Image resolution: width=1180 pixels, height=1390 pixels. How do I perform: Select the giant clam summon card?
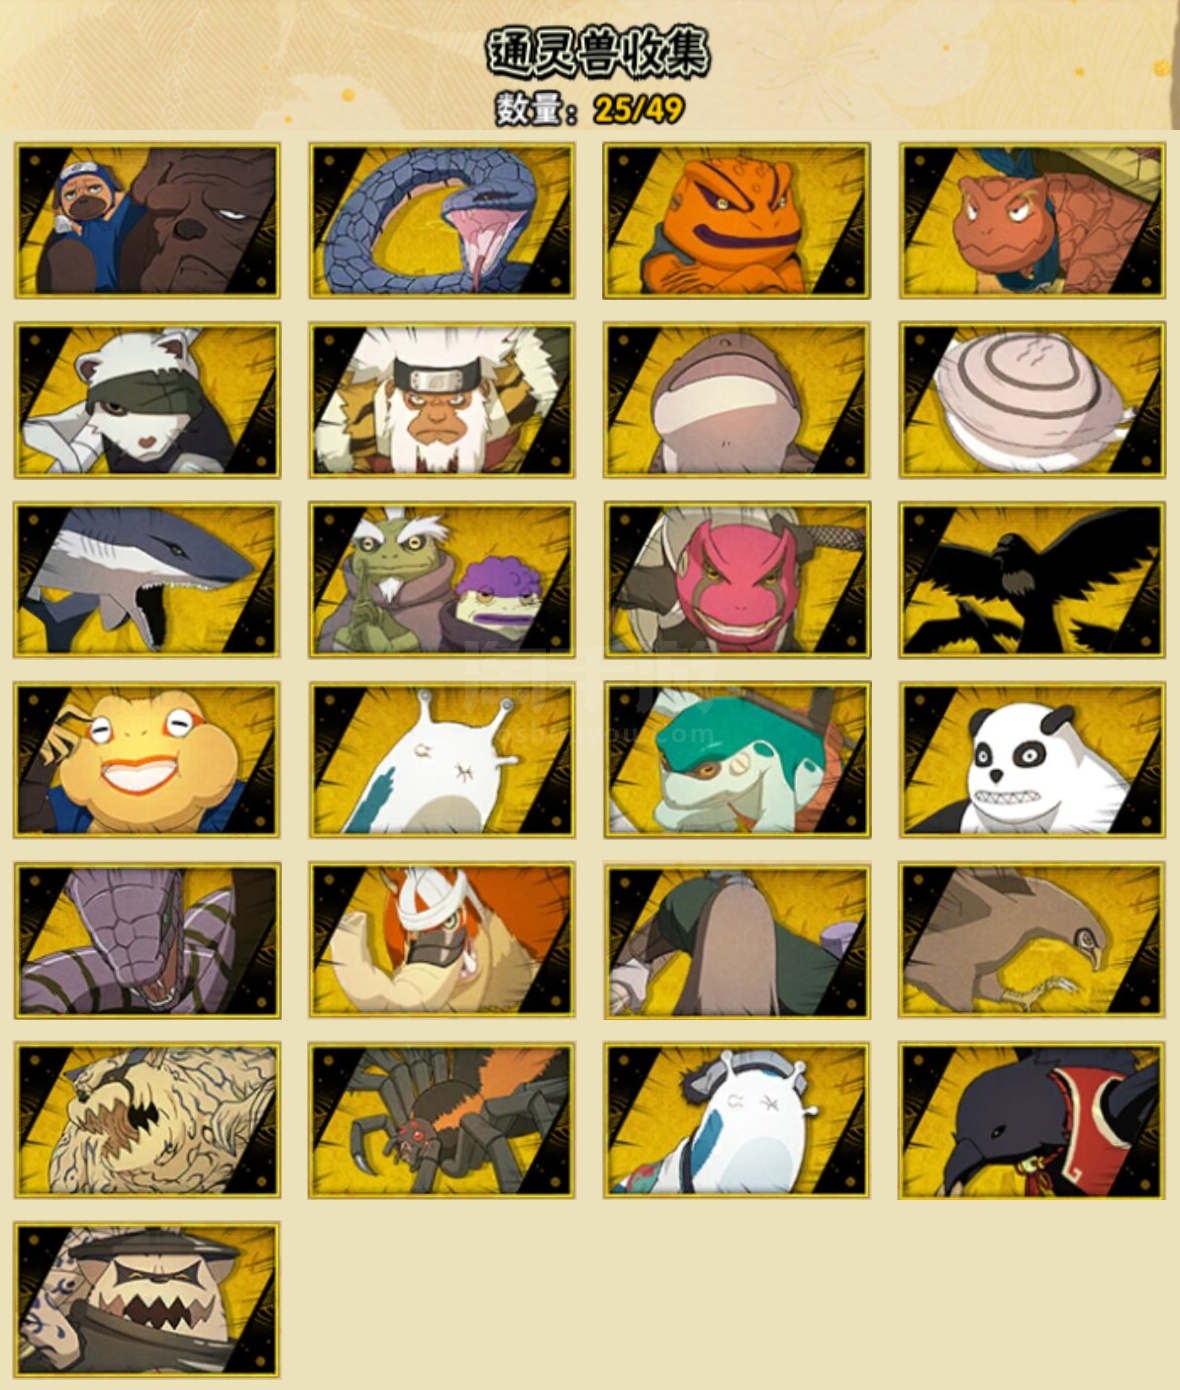tap(1032, 400)
